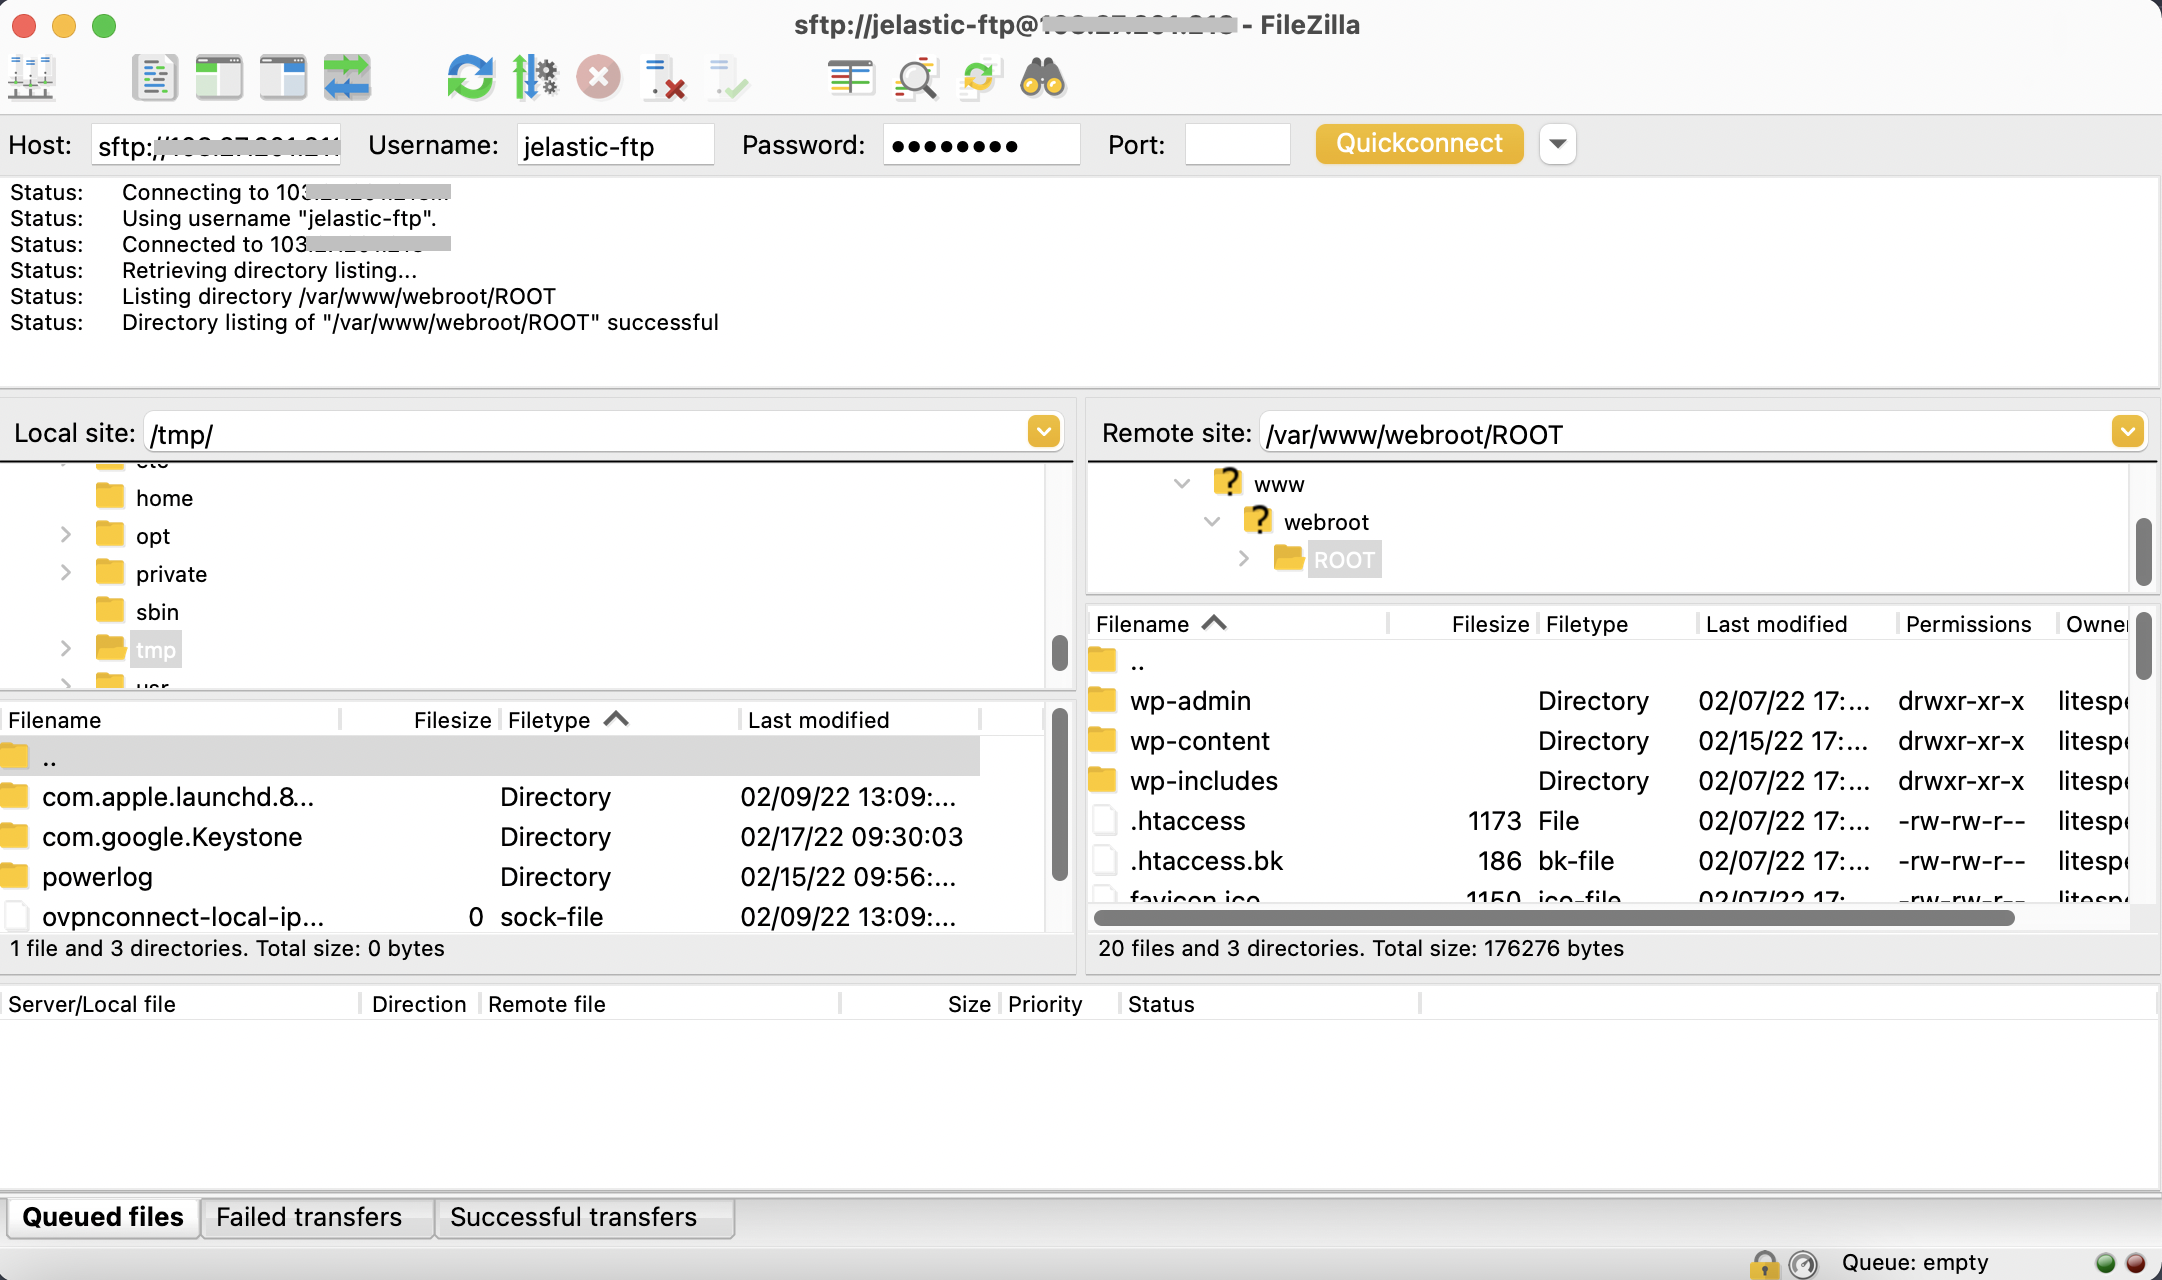Expand the ROOT folder in remote tree
Screen dimensions: 2162x1280
[1243, 559]
